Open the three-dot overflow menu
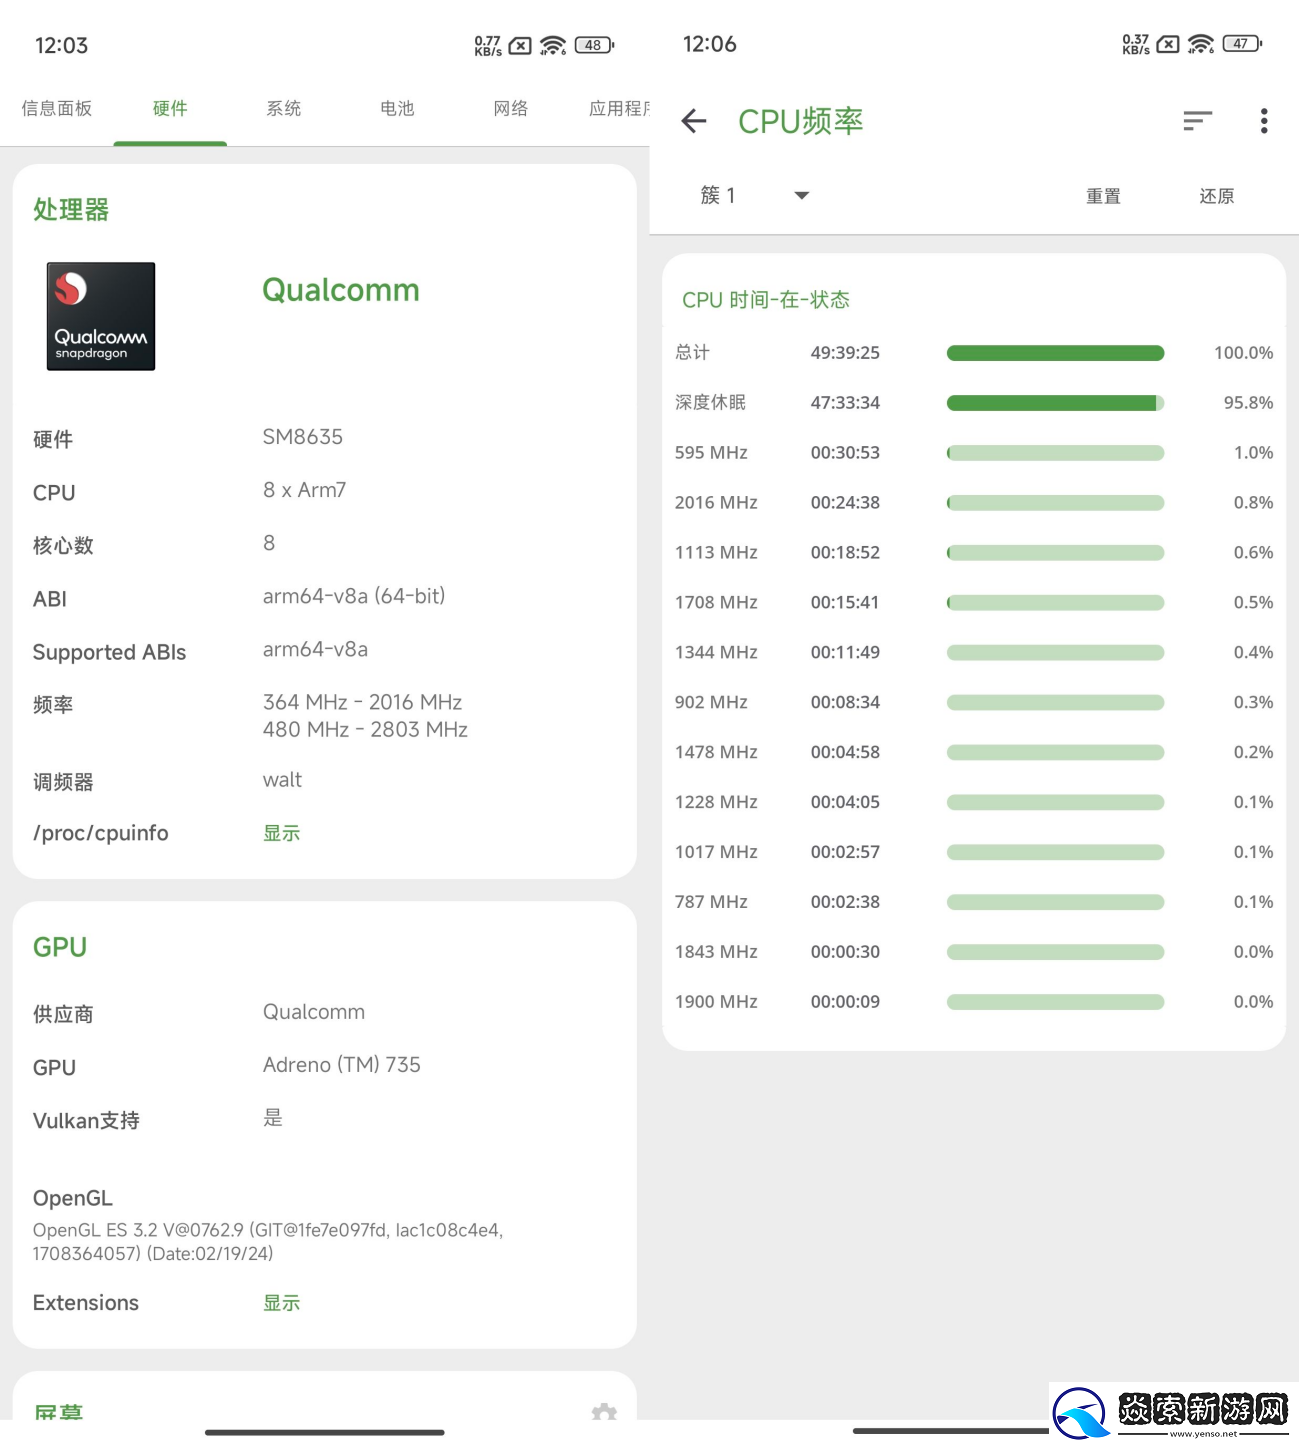The height and width of the screenshot is (1445, 1299). coord(1264,121)
